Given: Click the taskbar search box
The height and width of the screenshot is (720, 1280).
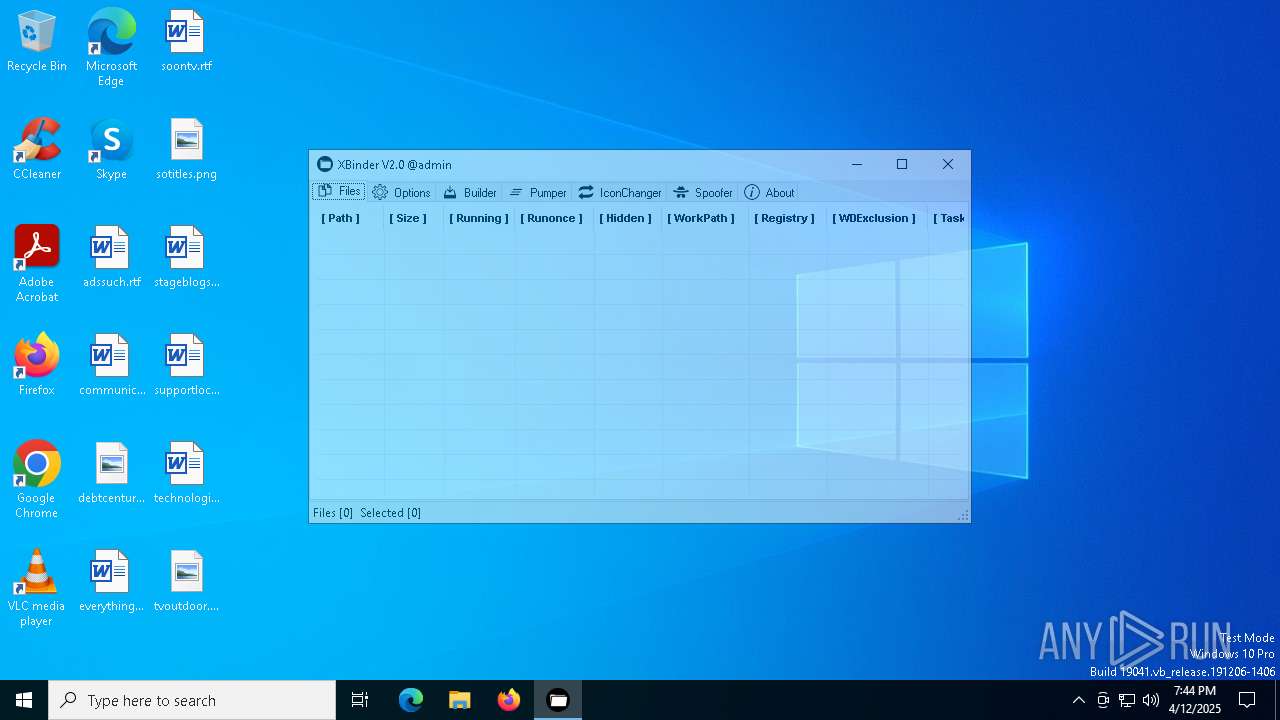Looking at the screenshot, I should click(x=192, y=700).
